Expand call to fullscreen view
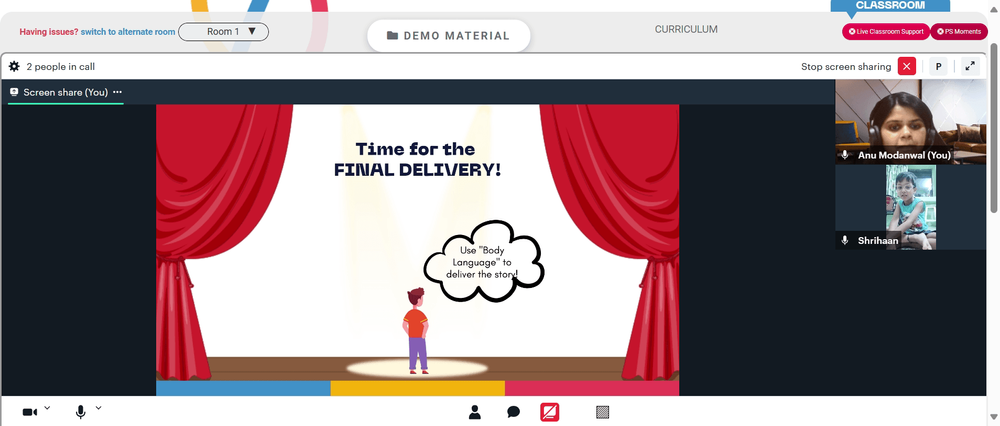The height and width of the screenshot is (426, 1000). pyautogui.click(x=970, y=66)
